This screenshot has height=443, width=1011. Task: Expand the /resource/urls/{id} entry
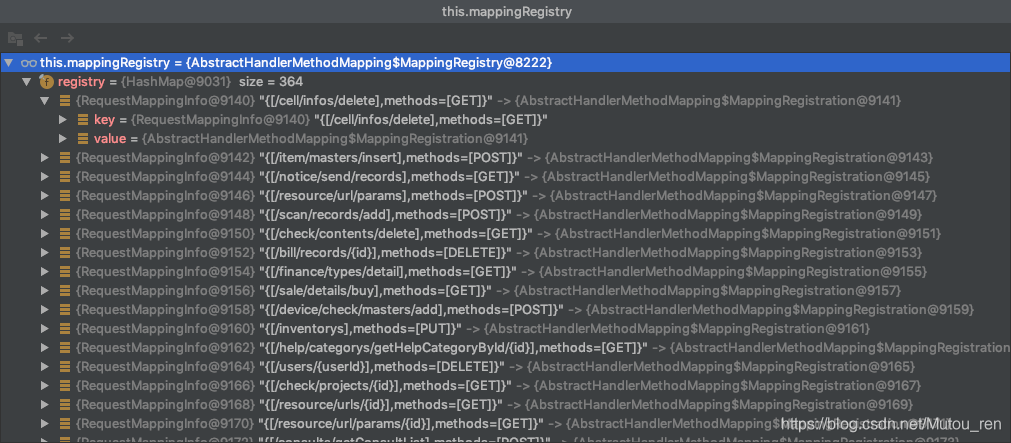click(x=44, y=405)
